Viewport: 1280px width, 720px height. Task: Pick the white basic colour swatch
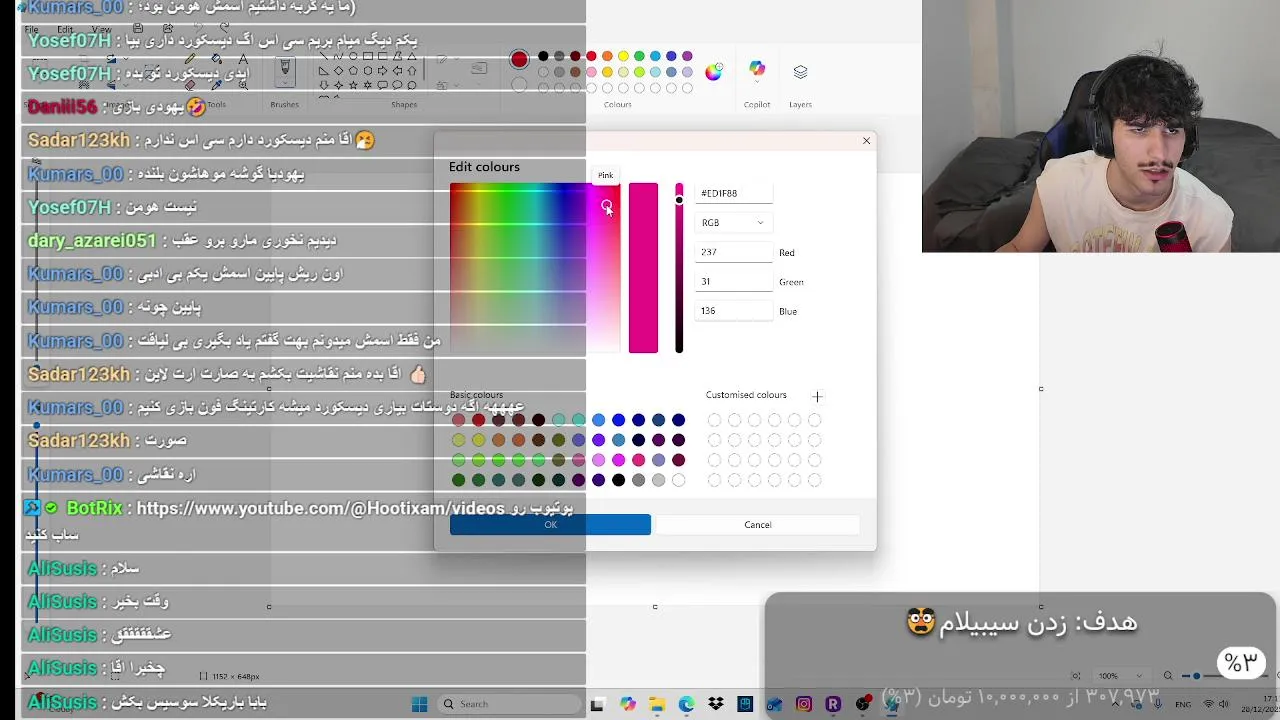(678, 480)
